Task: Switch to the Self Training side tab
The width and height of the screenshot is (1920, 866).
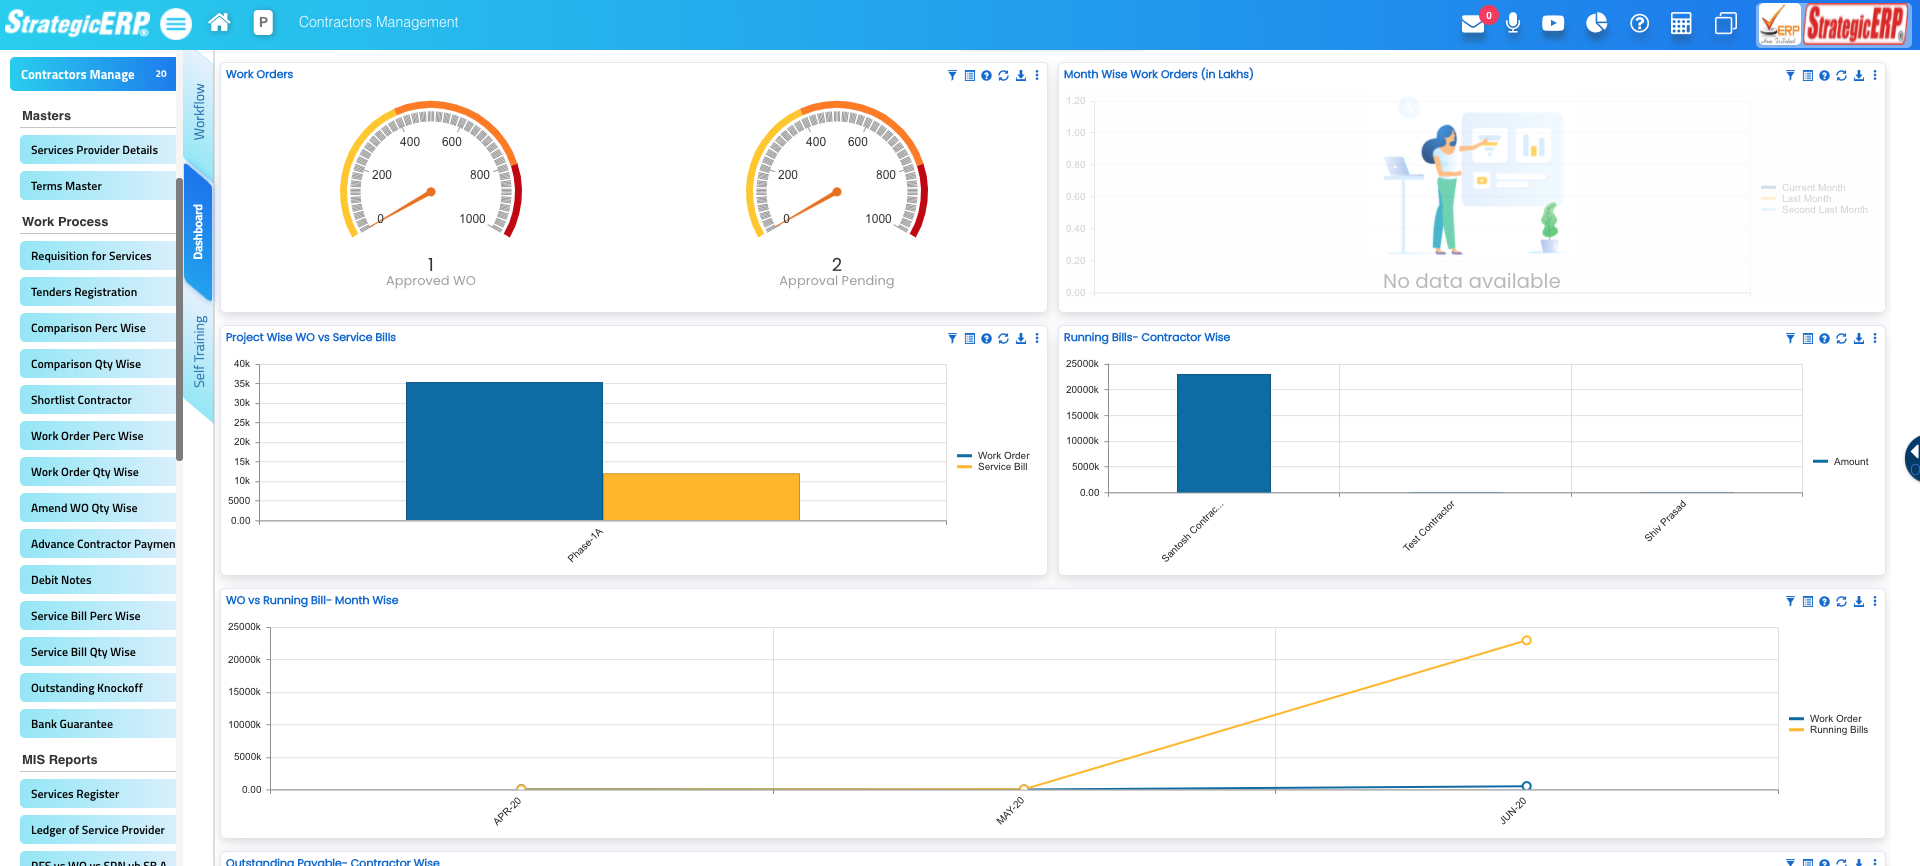Action: 199,352
